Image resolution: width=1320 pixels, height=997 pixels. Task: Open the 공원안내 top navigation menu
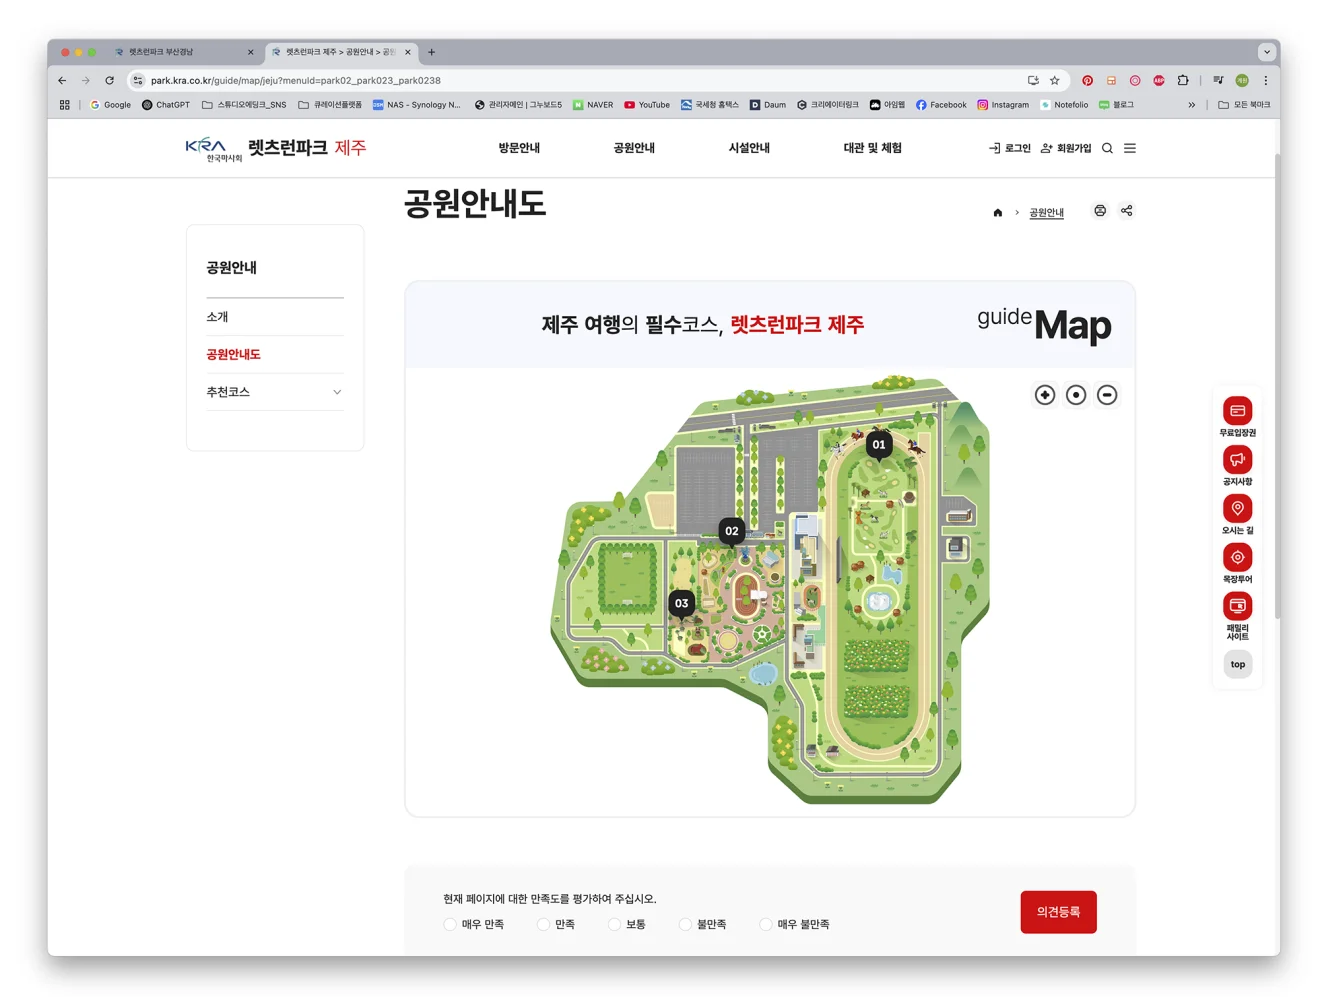(x=634, y=148)
